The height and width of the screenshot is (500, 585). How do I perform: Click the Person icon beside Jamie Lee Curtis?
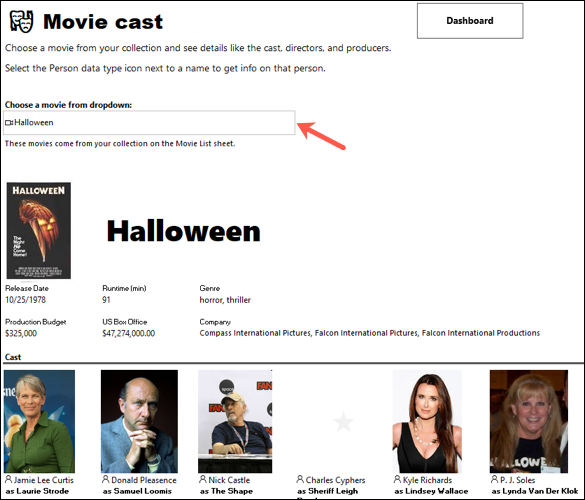9,479
